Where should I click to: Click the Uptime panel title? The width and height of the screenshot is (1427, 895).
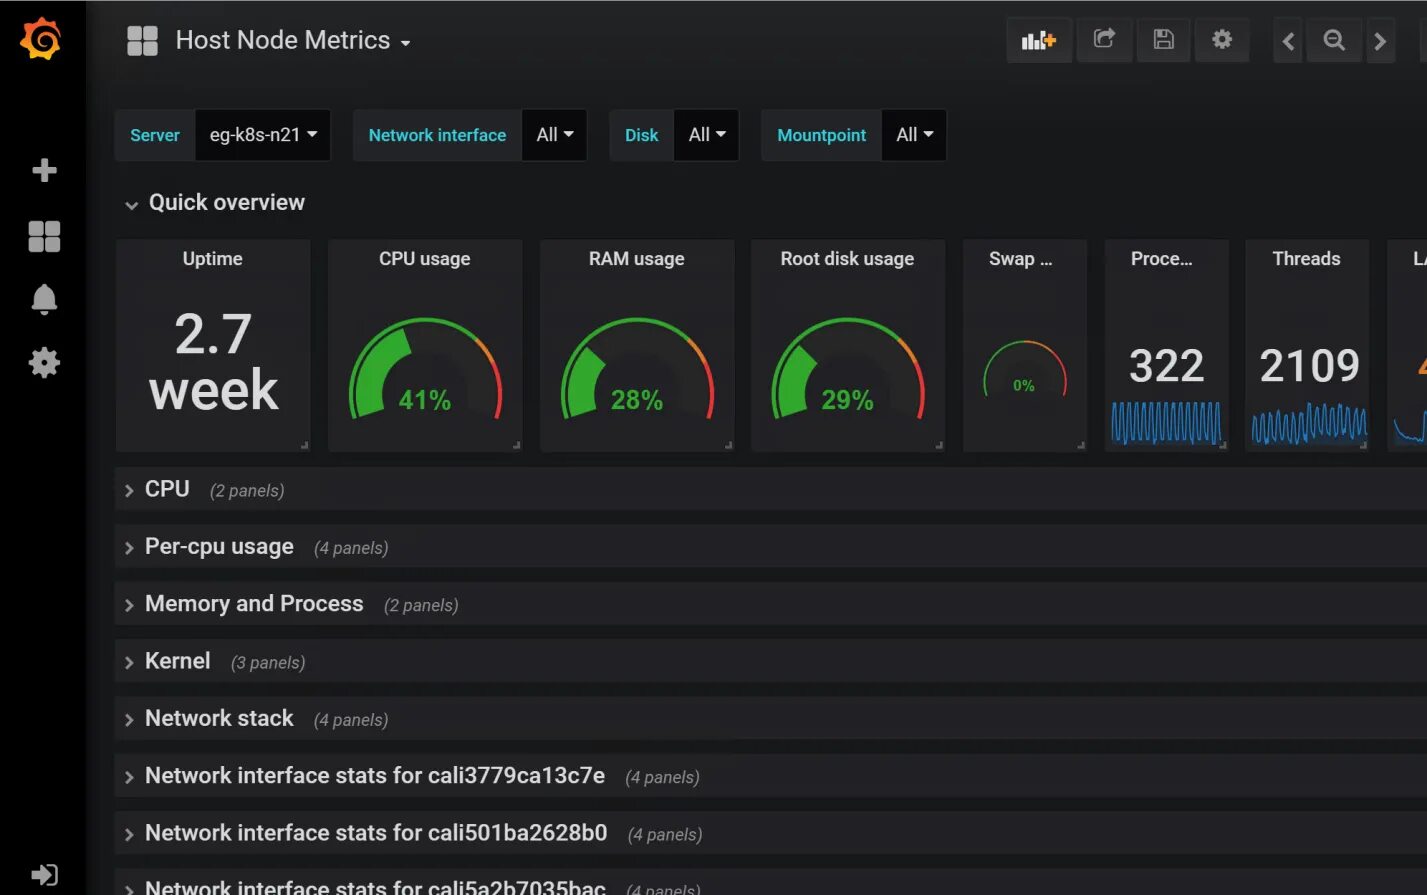pos(212,259)
